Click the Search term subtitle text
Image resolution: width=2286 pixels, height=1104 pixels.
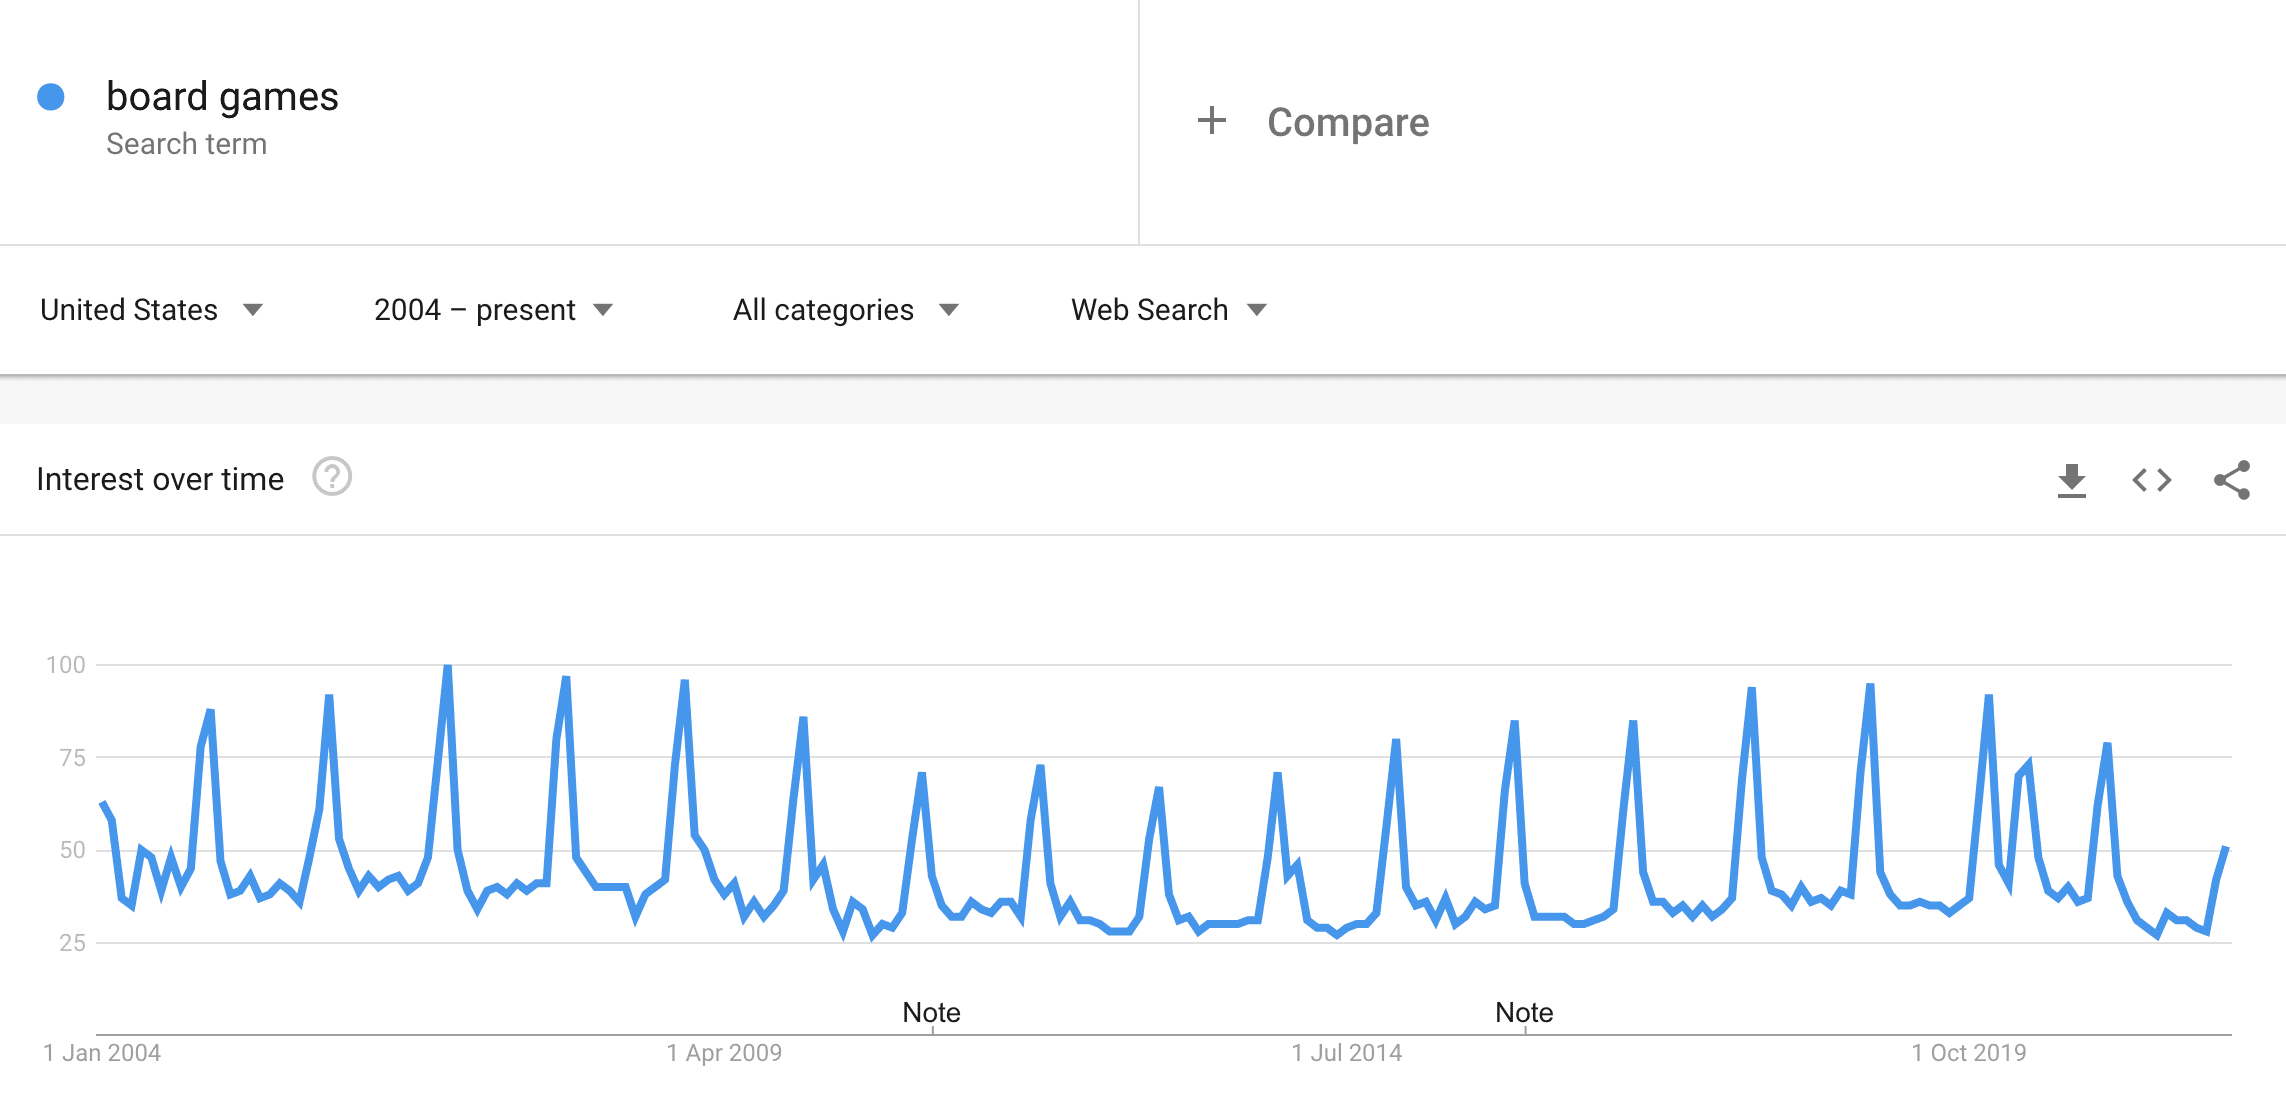click(x=186, y=144)
